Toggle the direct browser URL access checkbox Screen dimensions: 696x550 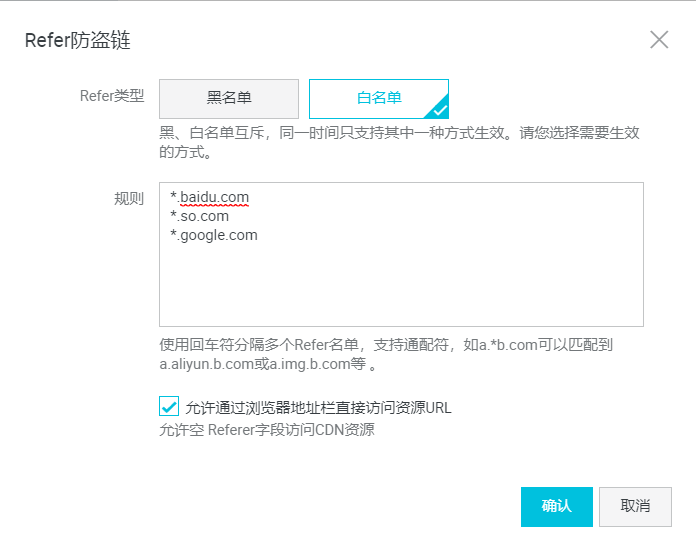click(x=169, y=406)
